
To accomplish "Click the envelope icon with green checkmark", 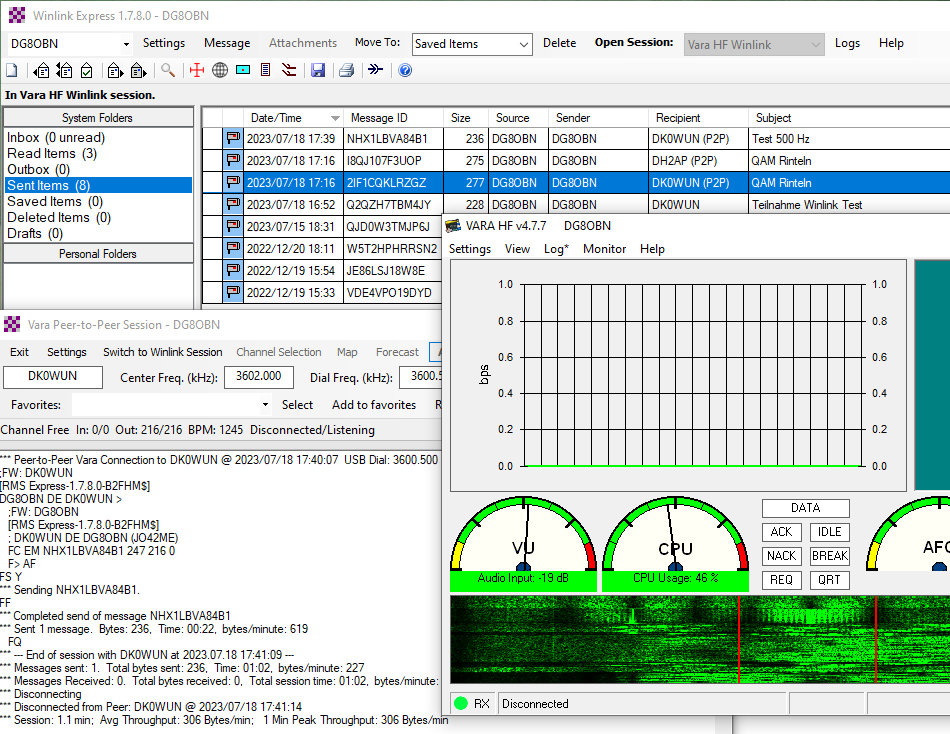I will click(x=87, y=70).
